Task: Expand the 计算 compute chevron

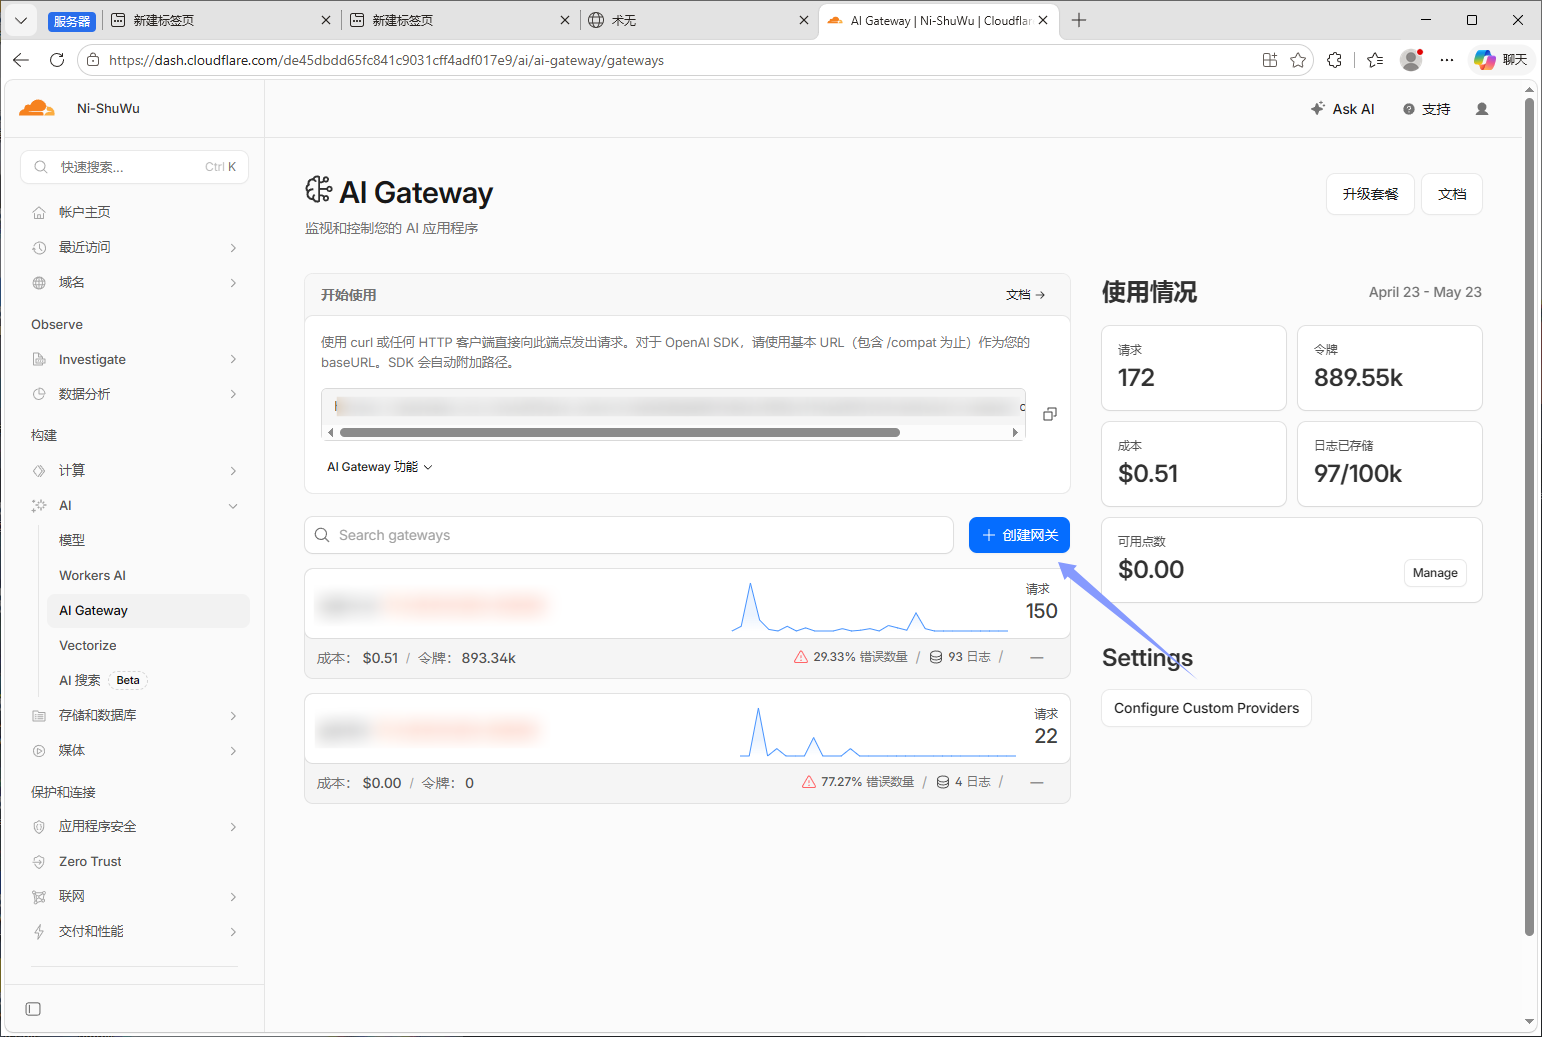Action: tap(233, 471)
